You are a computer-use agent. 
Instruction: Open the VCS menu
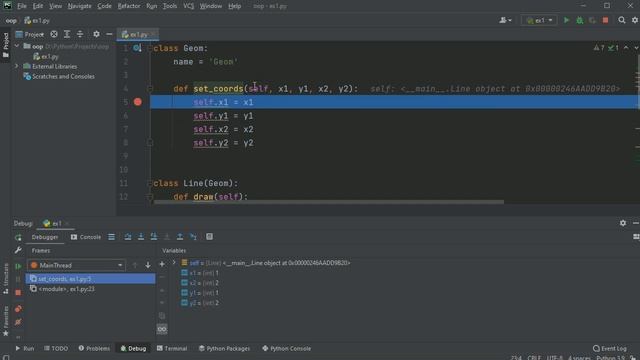point(189,6)
